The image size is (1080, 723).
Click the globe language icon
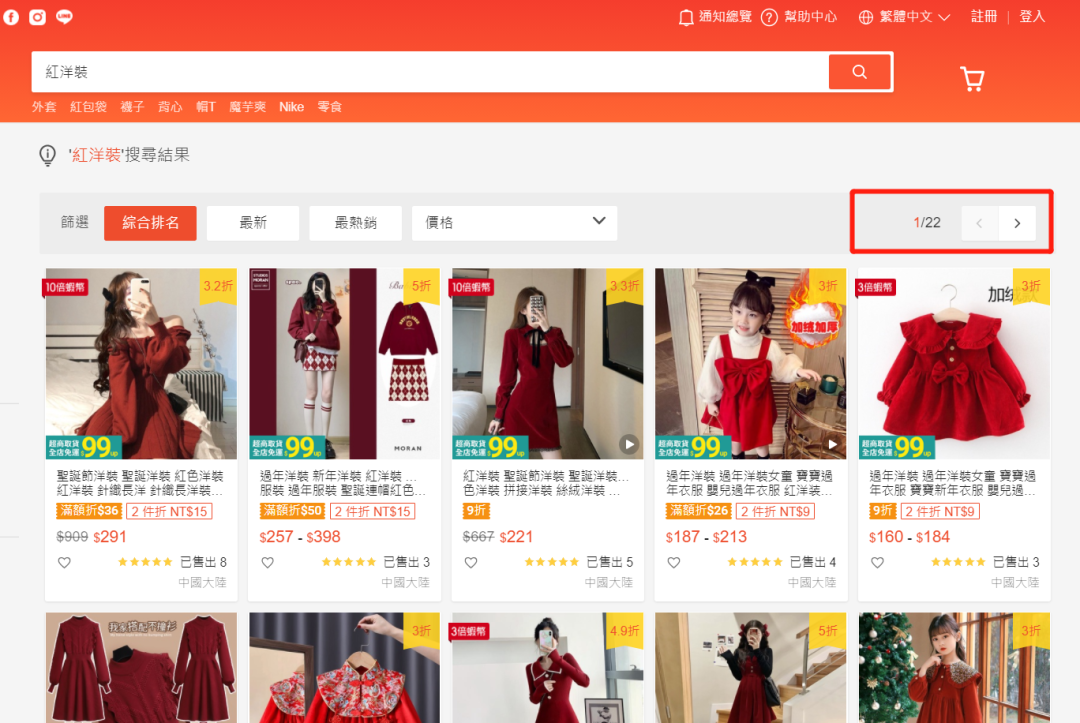pyautogui.click(x=865, y=17)
